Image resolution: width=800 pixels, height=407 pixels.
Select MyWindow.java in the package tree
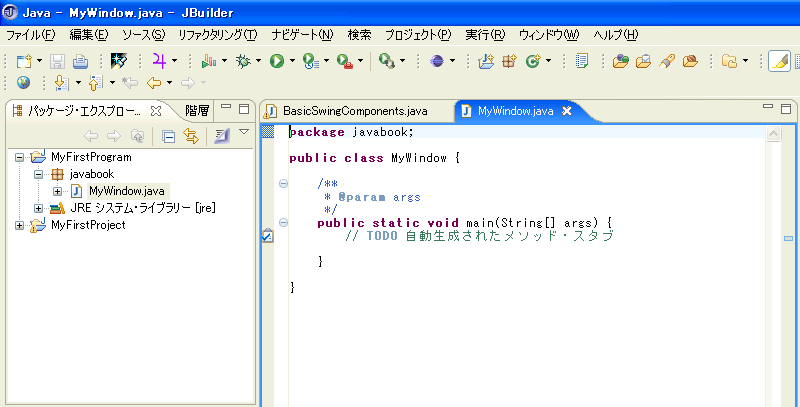click(x=126, y=191)
